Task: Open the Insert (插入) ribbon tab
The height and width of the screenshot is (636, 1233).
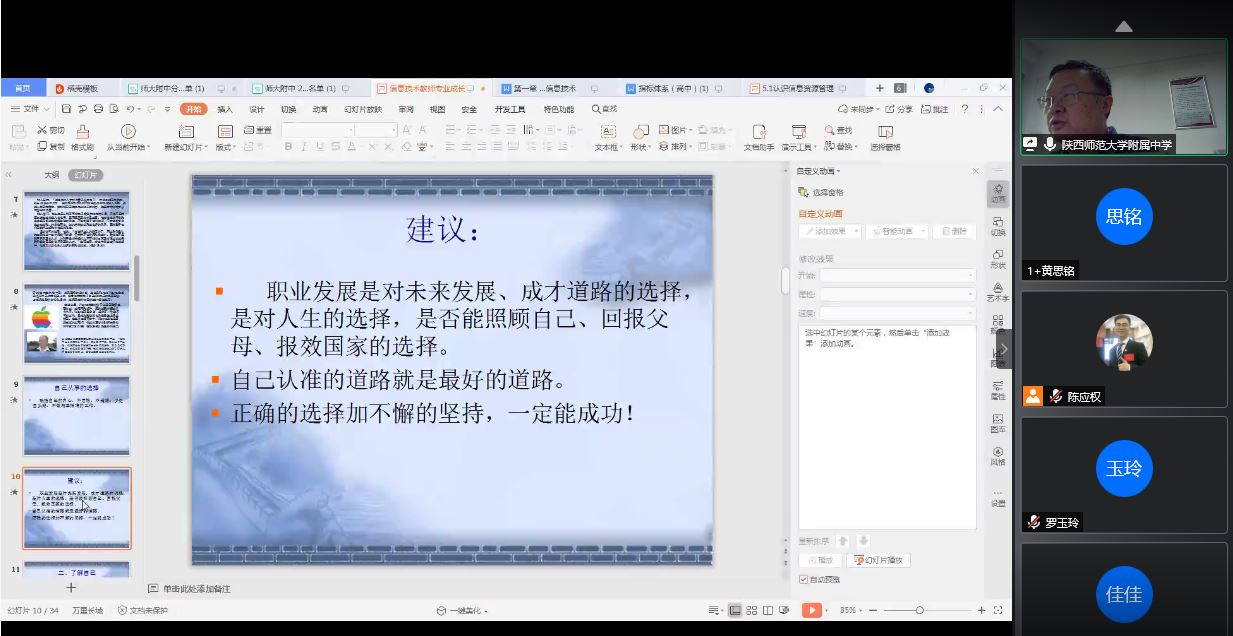Action: (225, 109)
